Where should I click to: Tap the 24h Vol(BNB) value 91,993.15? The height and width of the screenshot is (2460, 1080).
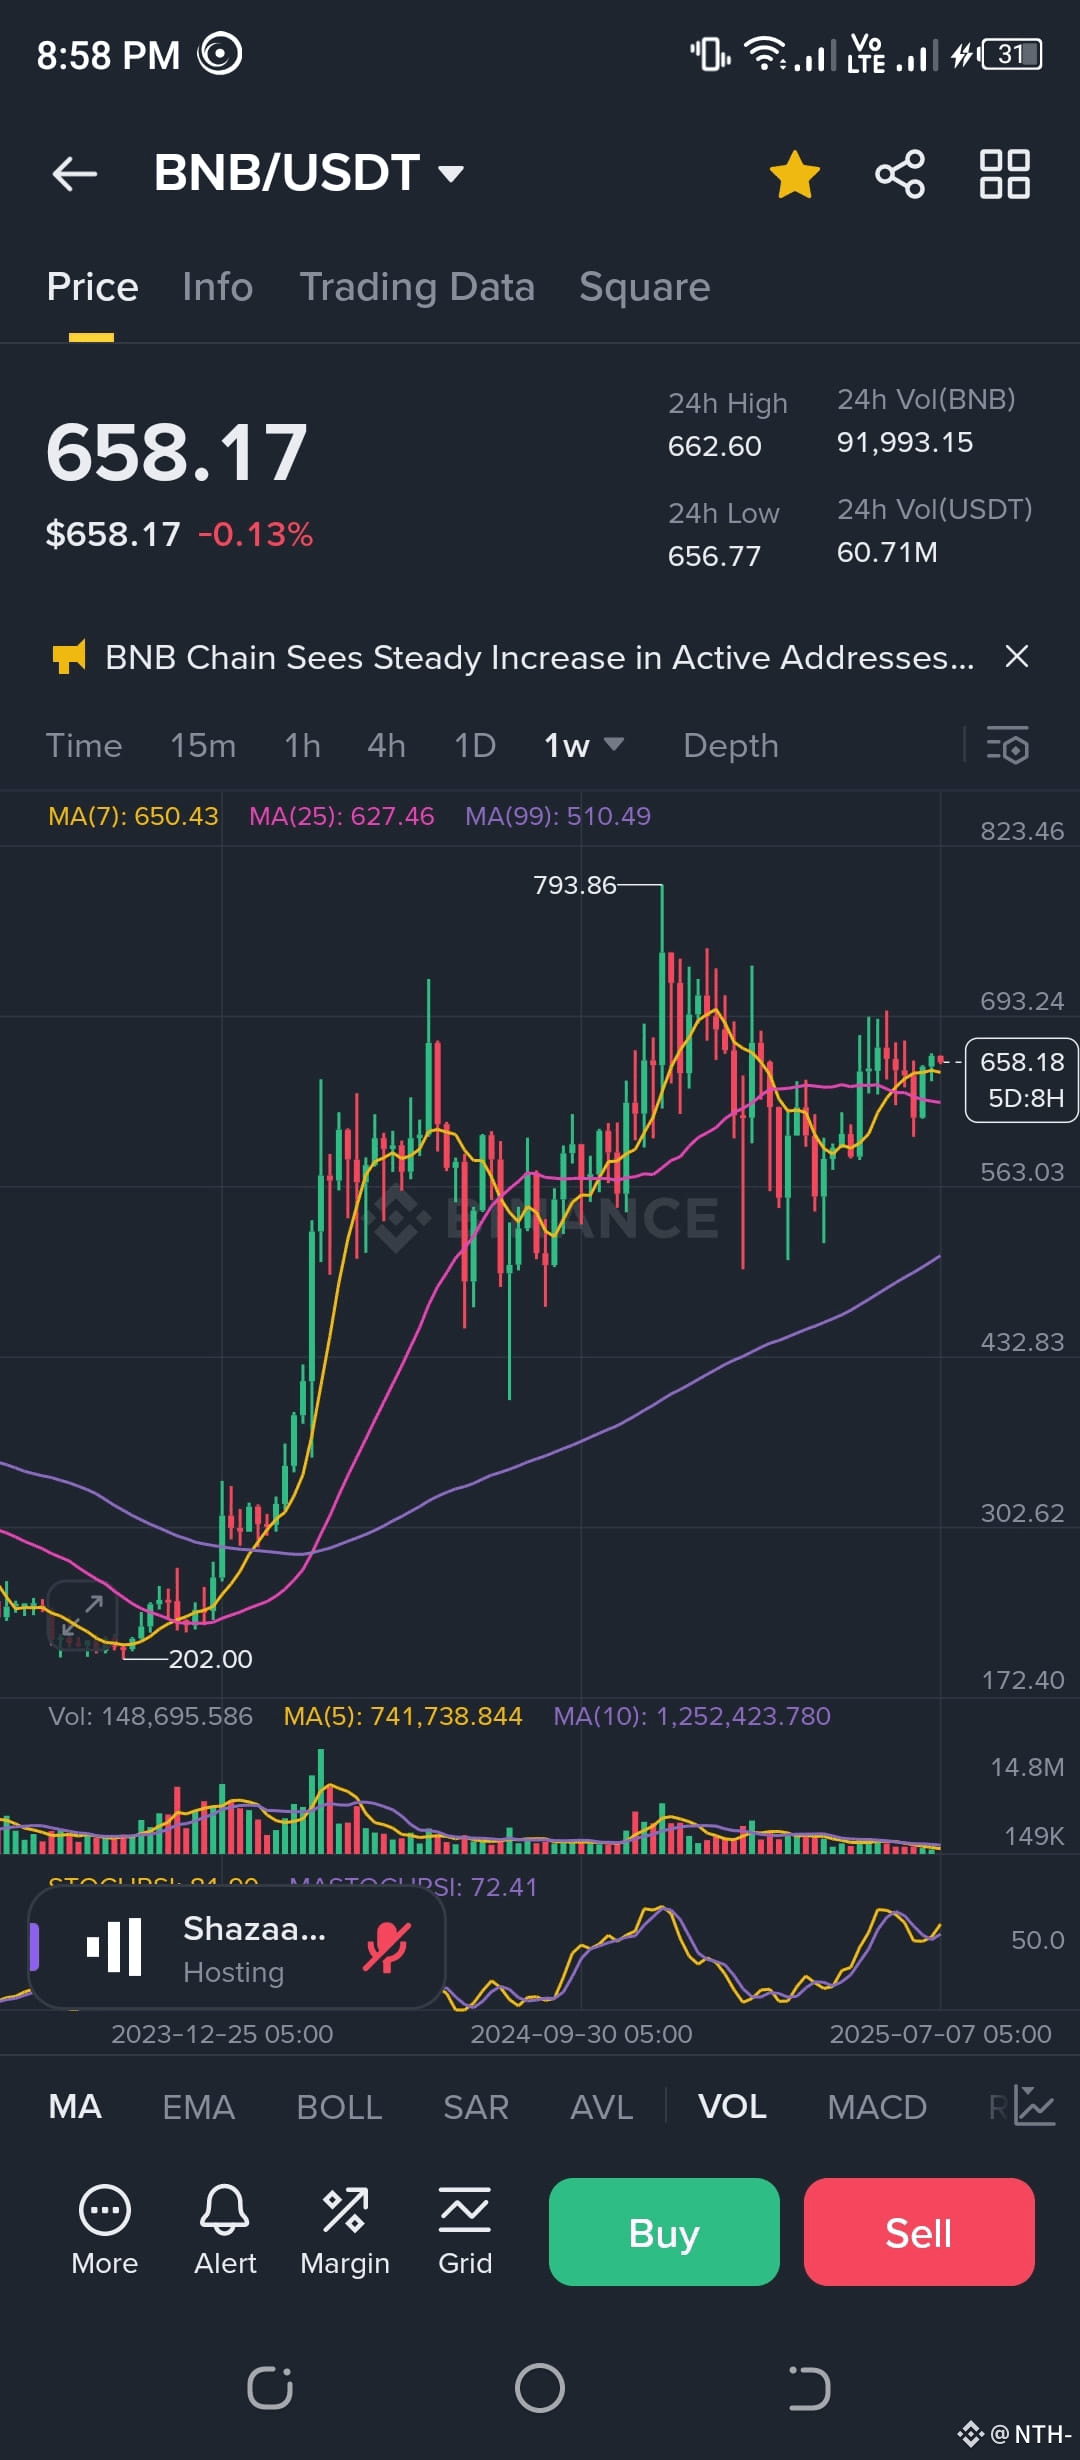[x=905, y=442]
